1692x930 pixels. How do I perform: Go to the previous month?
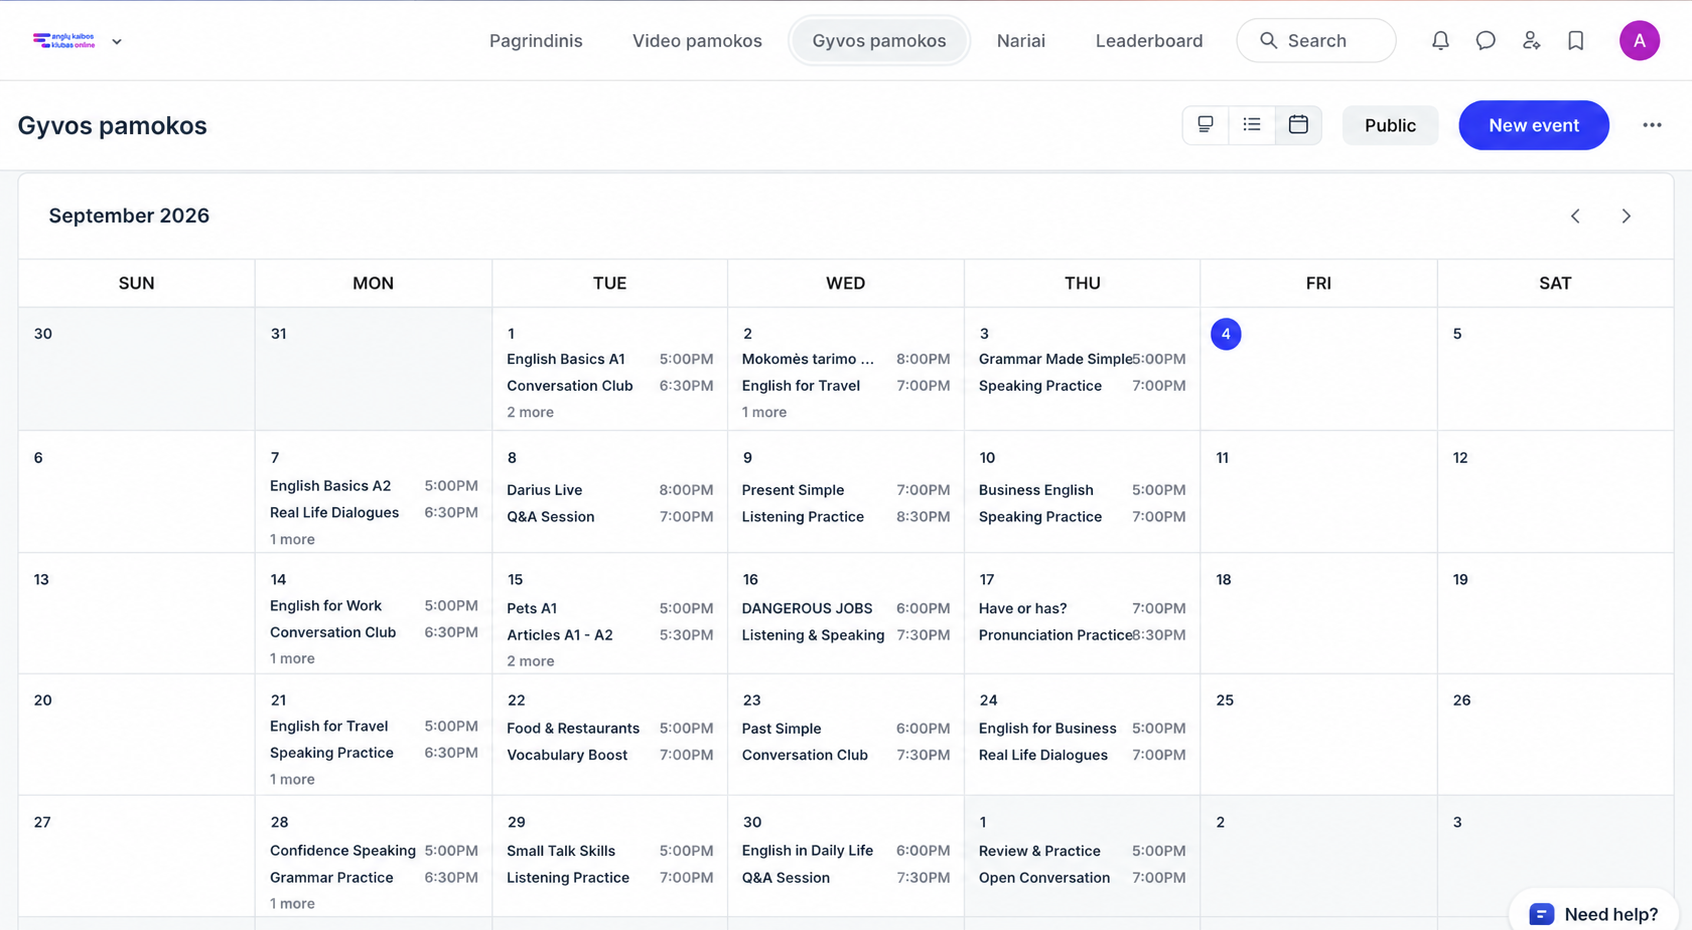tap(1575, 216)
